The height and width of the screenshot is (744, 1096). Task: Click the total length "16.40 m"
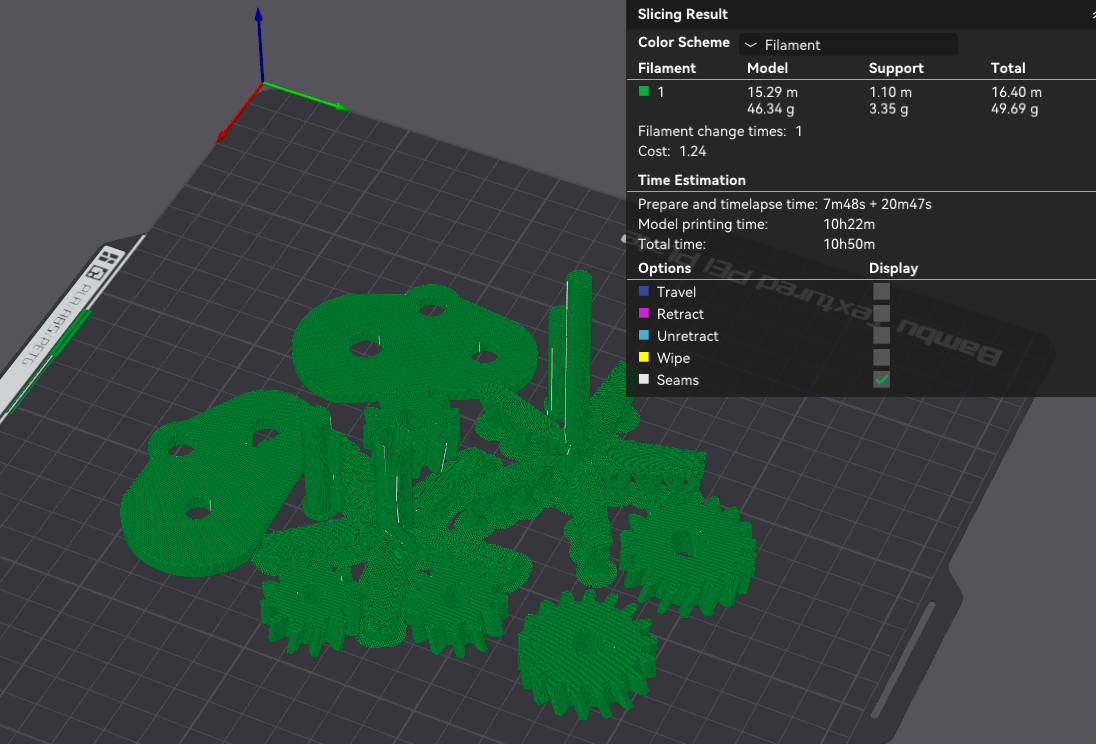pyautogui.click(x=1016, y=92)
